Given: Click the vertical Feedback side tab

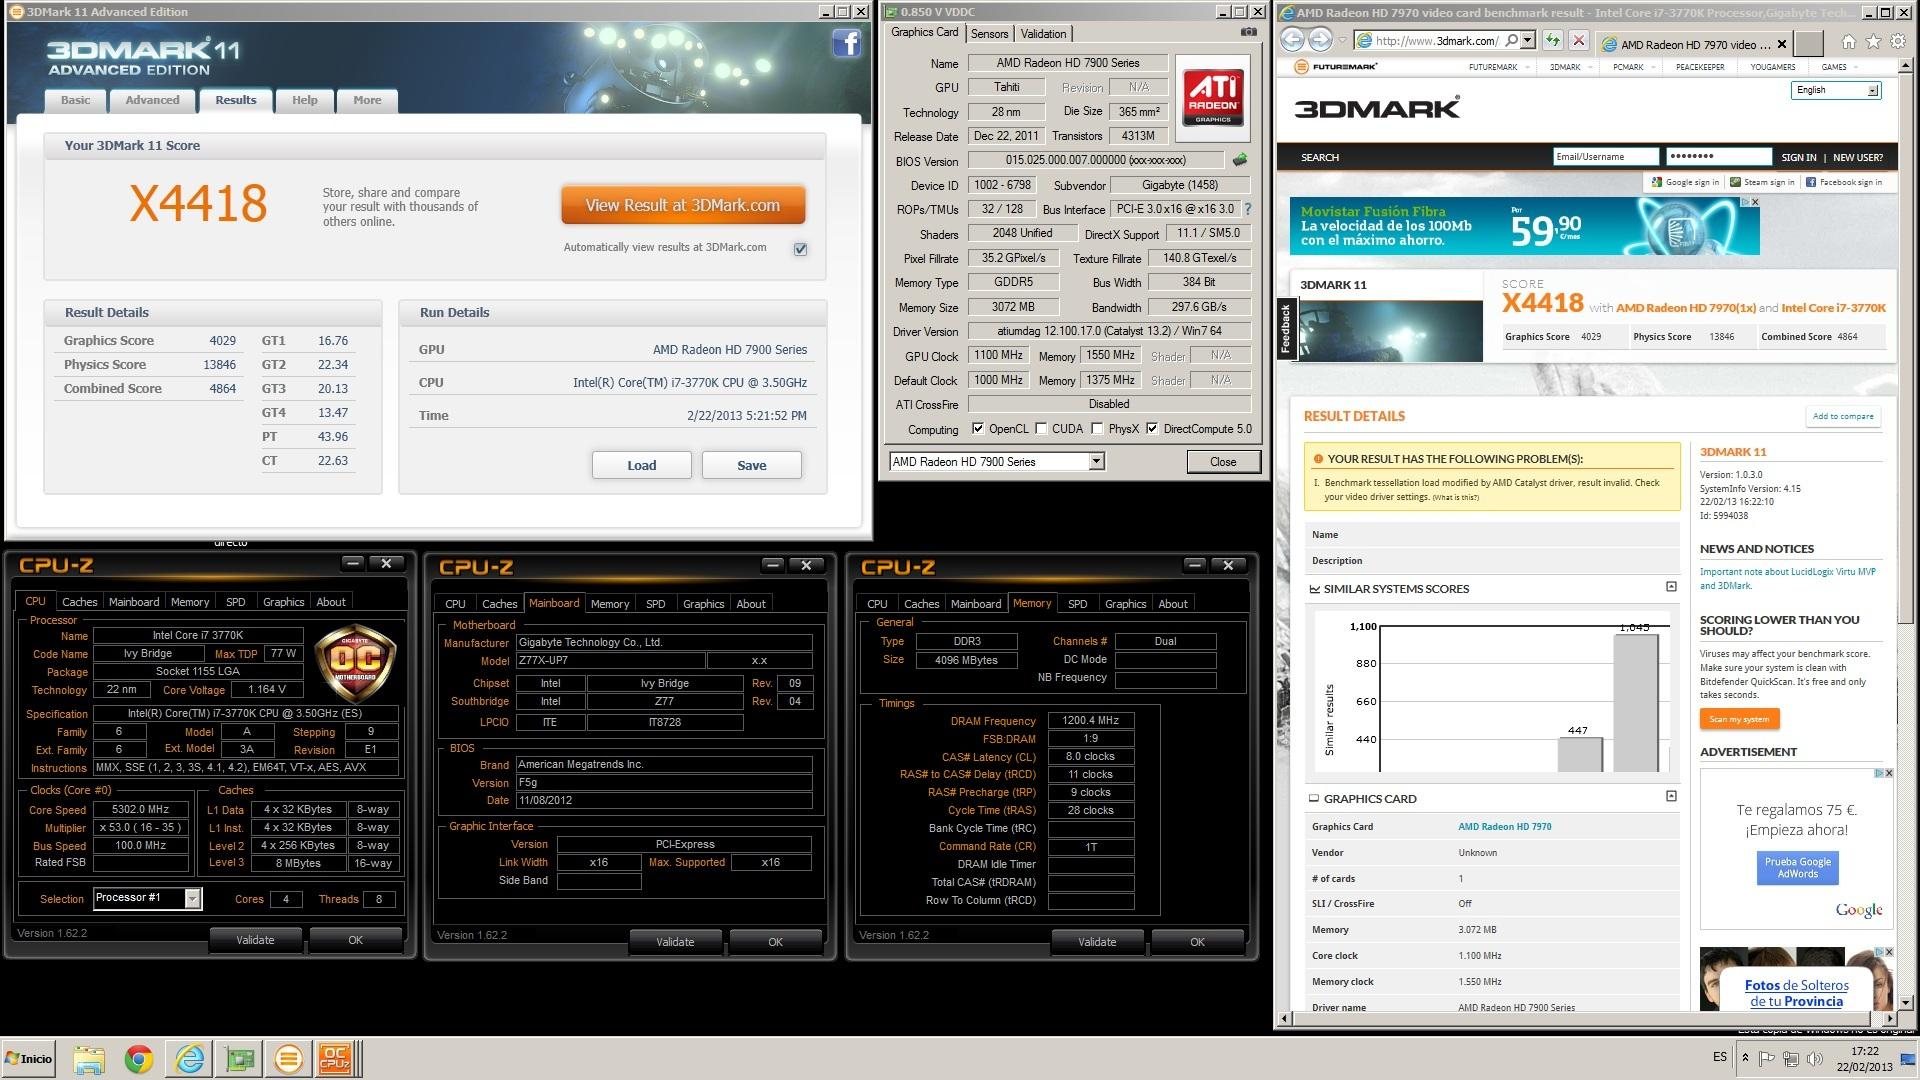Looking at the screenshot, I should tap(1285, 330).
